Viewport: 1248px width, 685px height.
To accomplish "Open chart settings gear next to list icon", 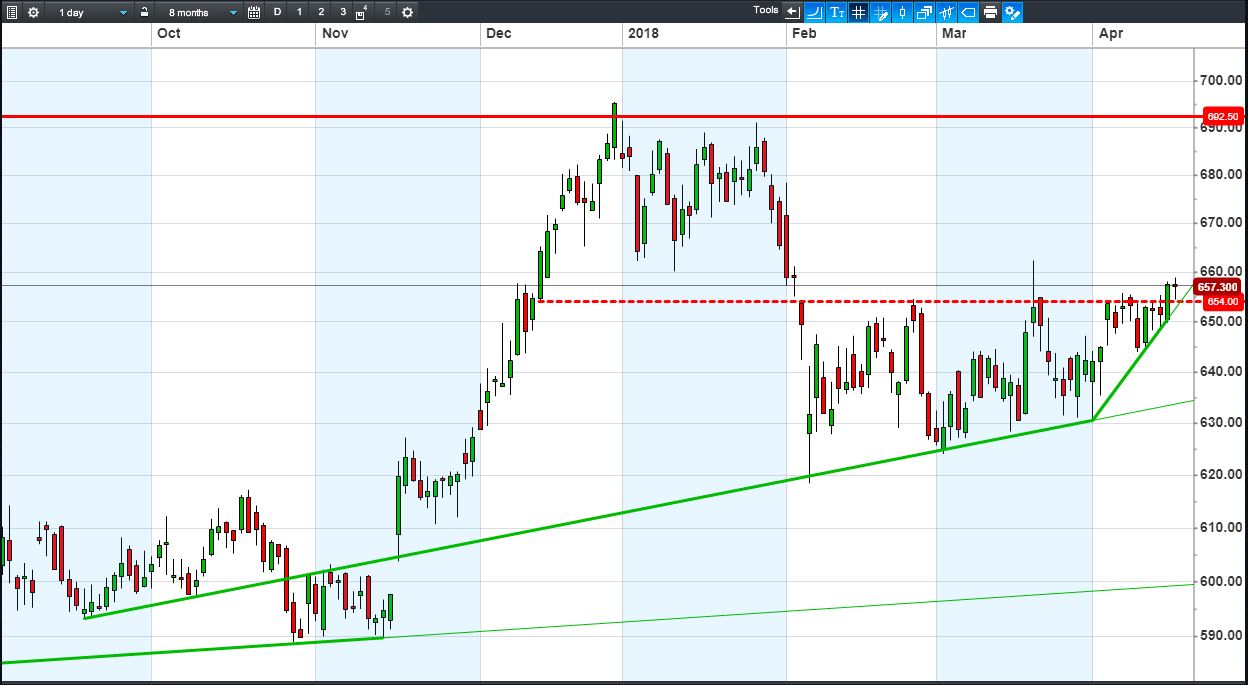I will 33,12.
